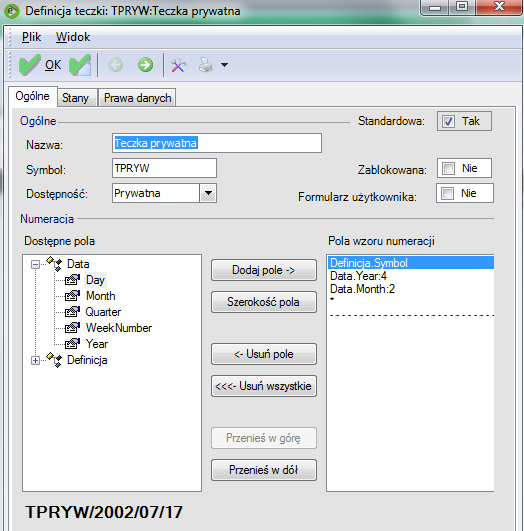Switch to the Ogólne tab

click(x=33, y=96)
